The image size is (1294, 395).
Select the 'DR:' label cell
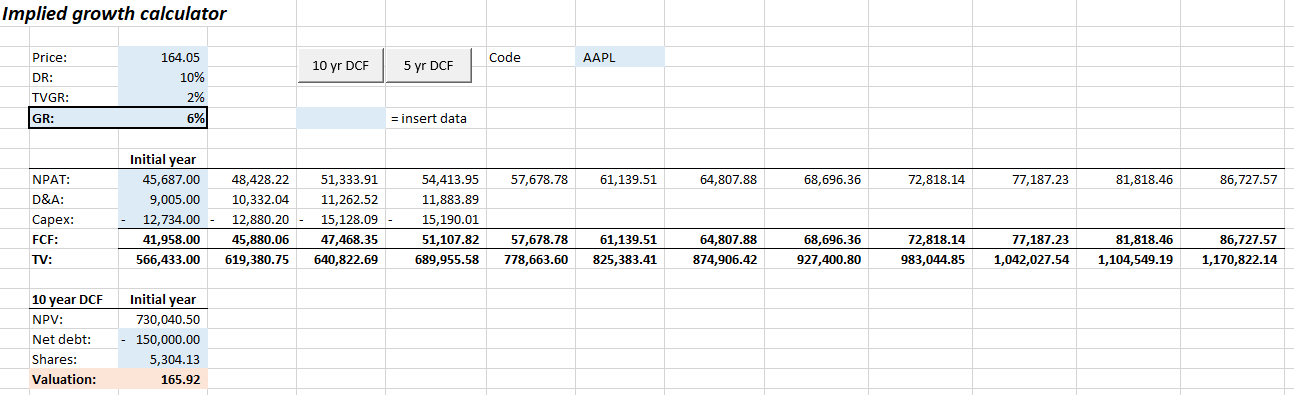(x=74, y=77)
